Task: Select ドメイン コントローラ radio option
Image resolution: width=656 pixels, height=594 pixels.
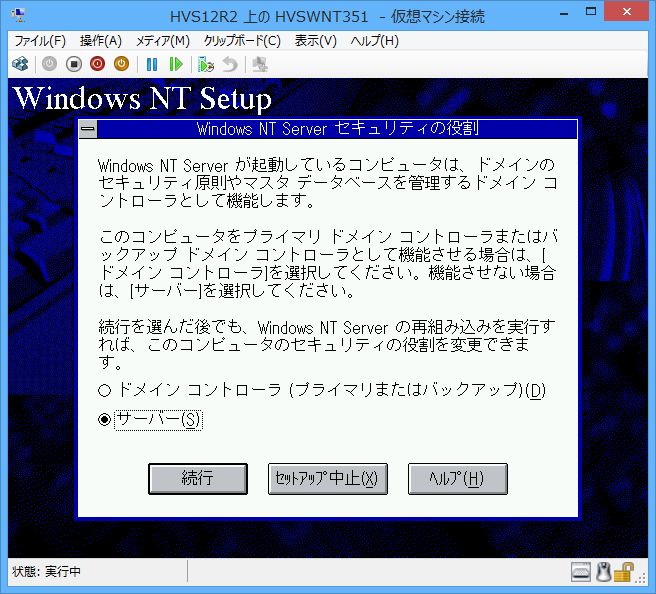Action: (x=322, y=390)
